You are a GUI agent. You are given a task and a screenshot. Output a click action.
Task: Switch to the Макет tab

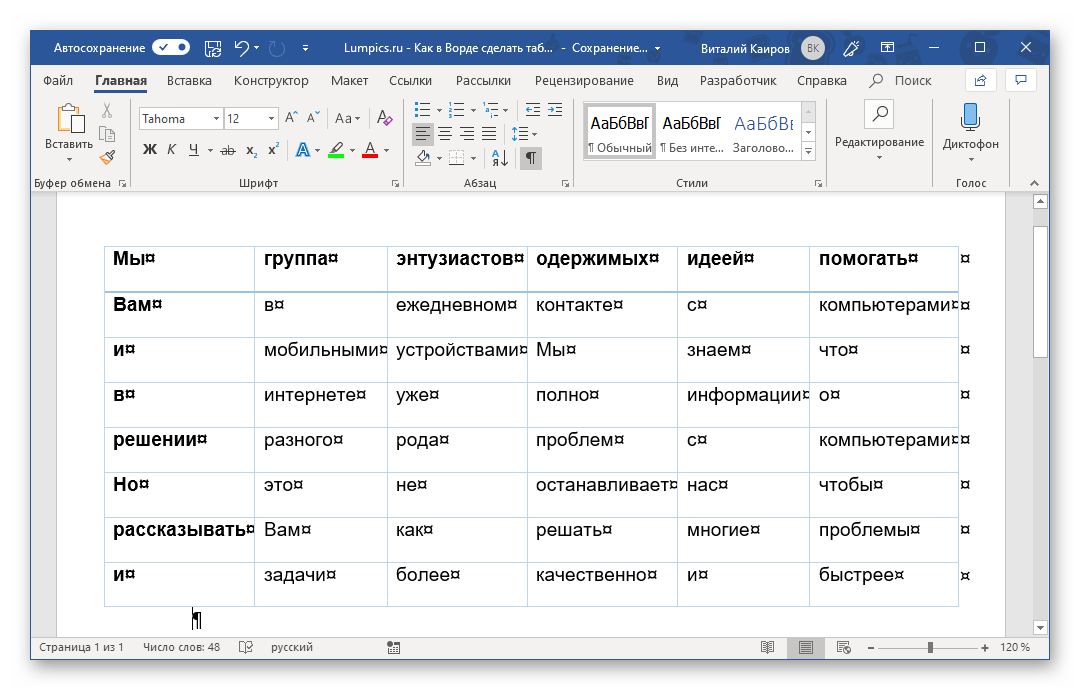[349, 81]
